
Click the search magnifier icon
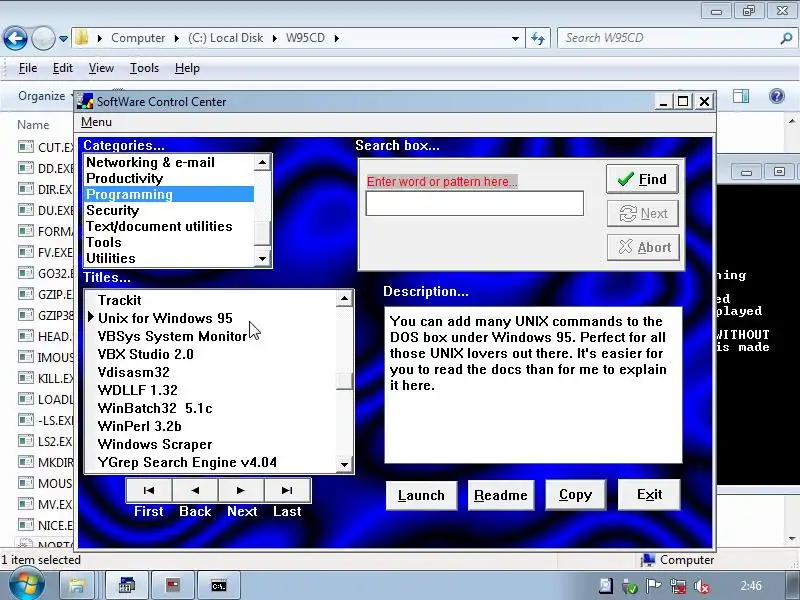tap(787, 38)
